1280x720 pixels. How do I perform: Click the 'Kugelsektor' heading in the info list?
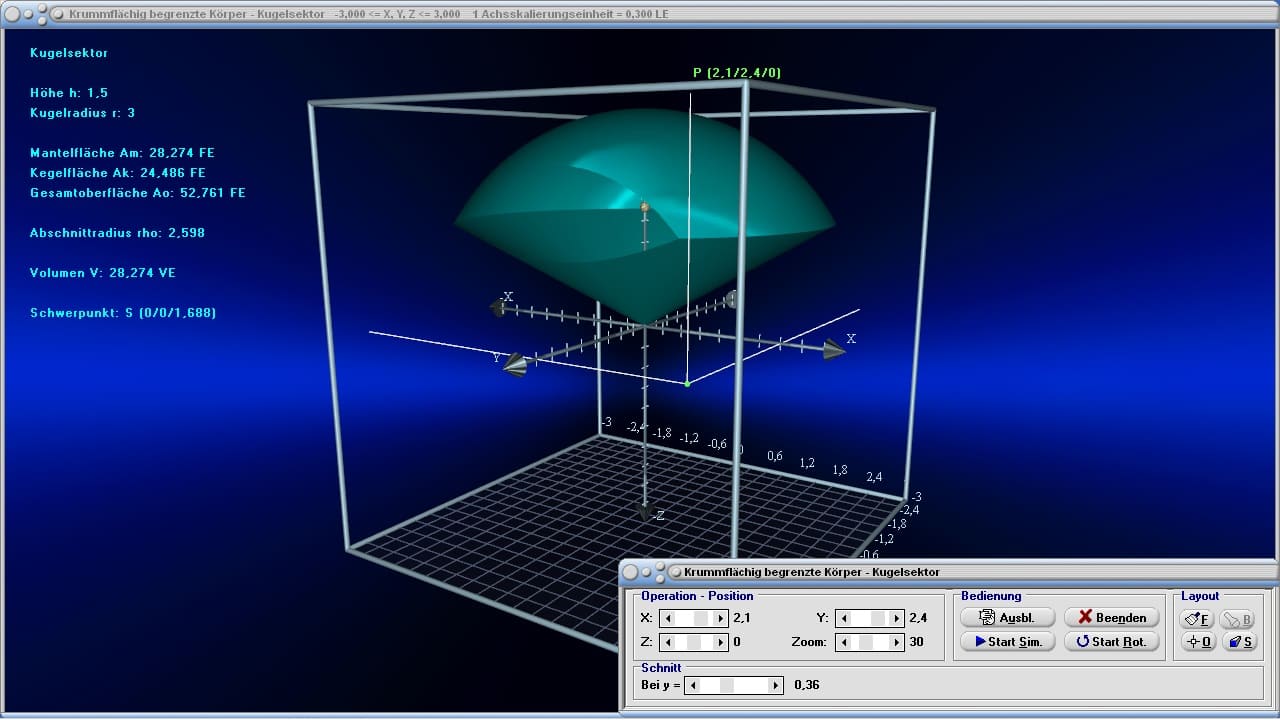pos(69,53)
